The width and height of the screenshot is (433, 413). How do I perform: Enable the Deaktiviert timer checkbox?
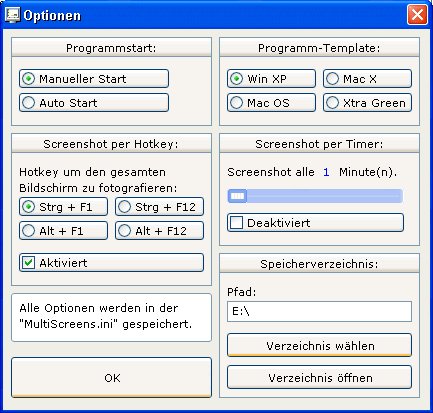315,223
